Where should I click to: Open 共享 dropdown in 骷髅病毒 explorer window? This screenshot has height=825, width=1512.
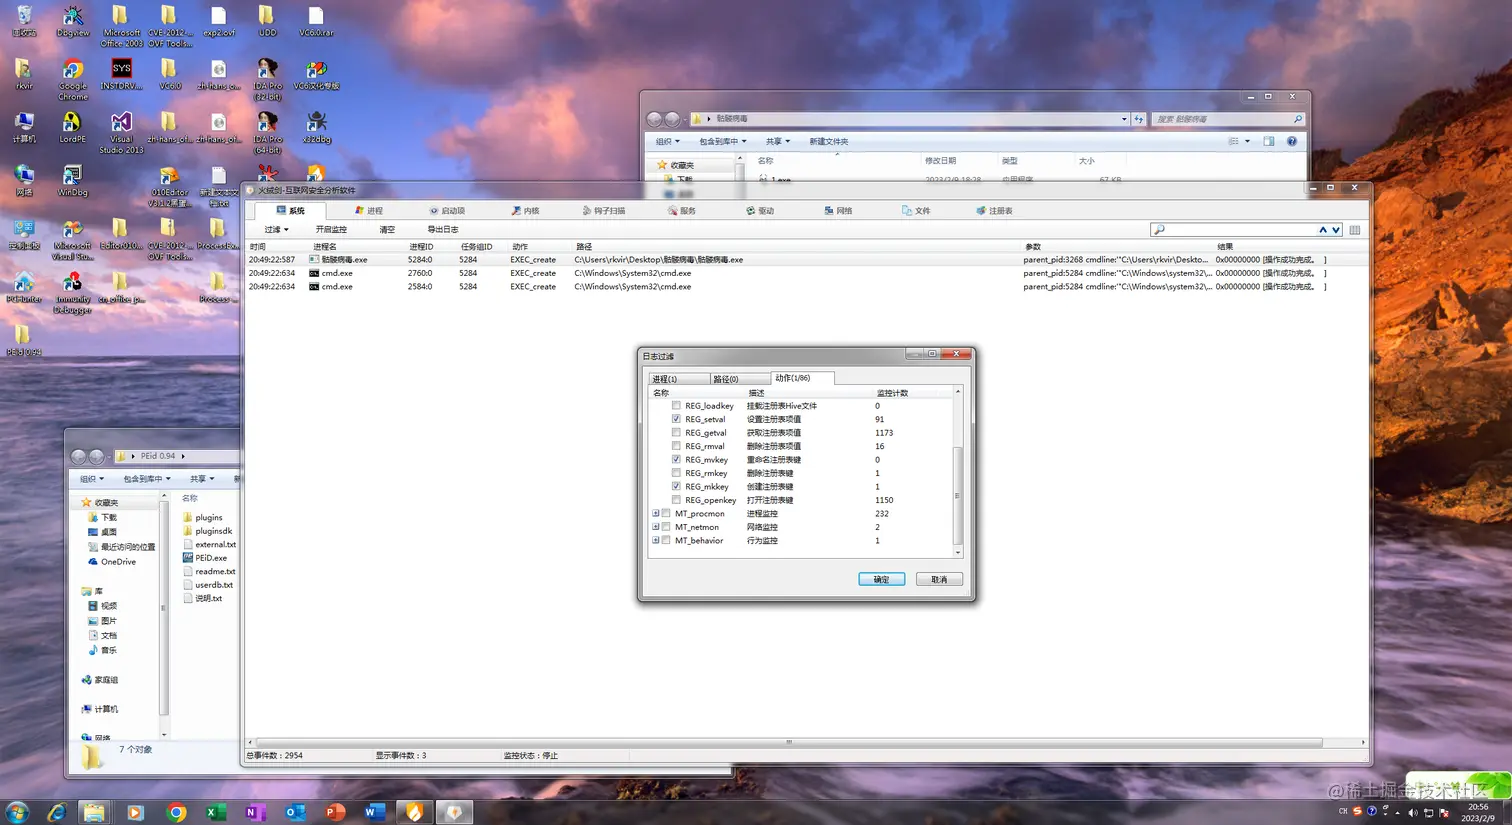click(778, 142)
